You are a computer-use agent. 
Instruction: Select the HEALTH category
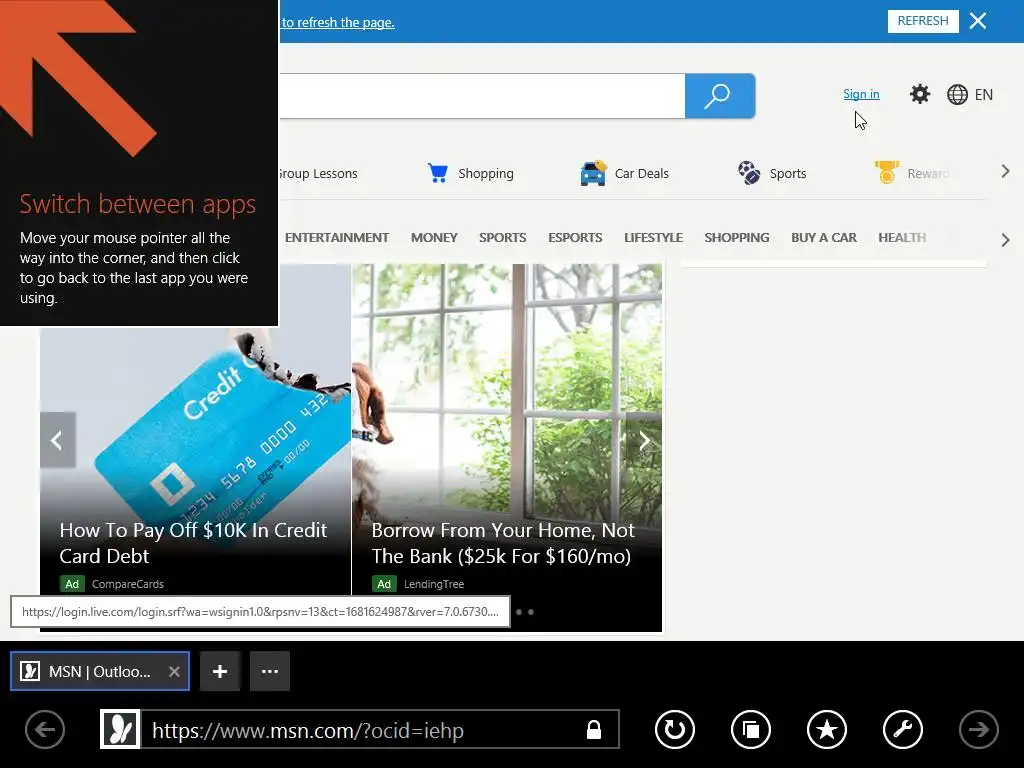[x=902, y=238]
